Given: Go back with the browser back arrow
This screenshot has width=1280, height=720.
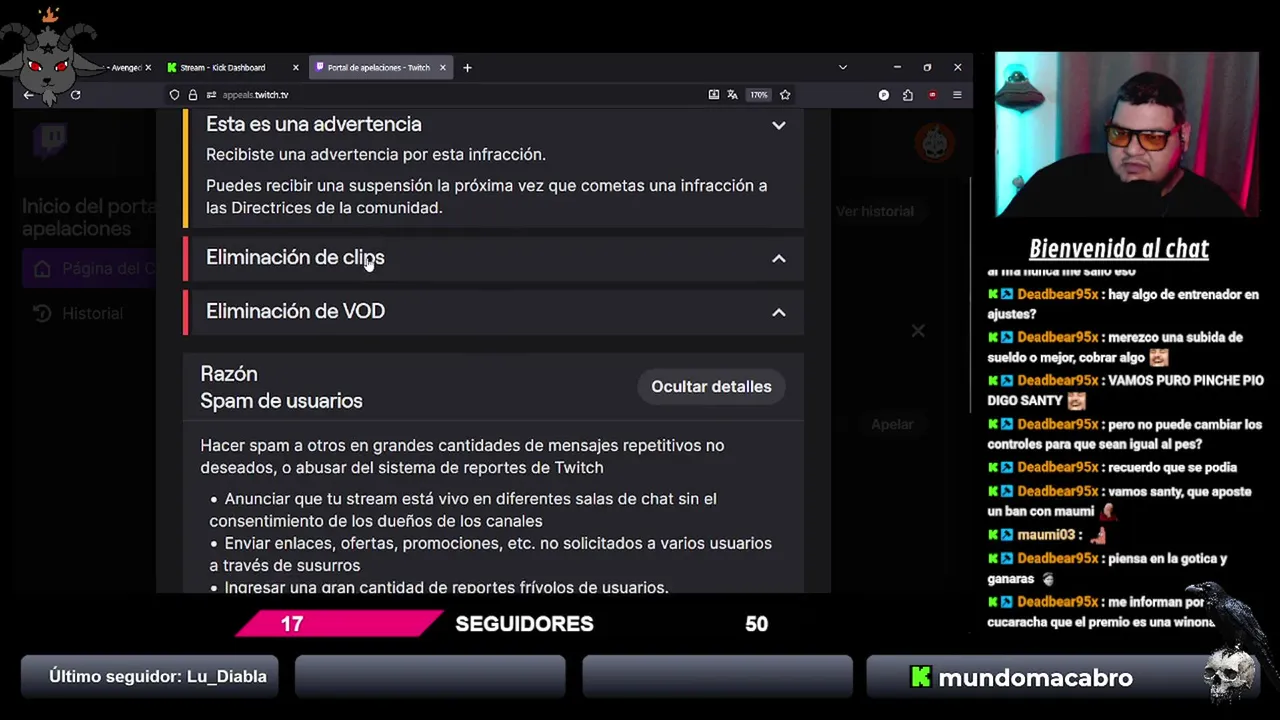Looking at the screenshot, I should pyautogui.click(x=28, y=95).
